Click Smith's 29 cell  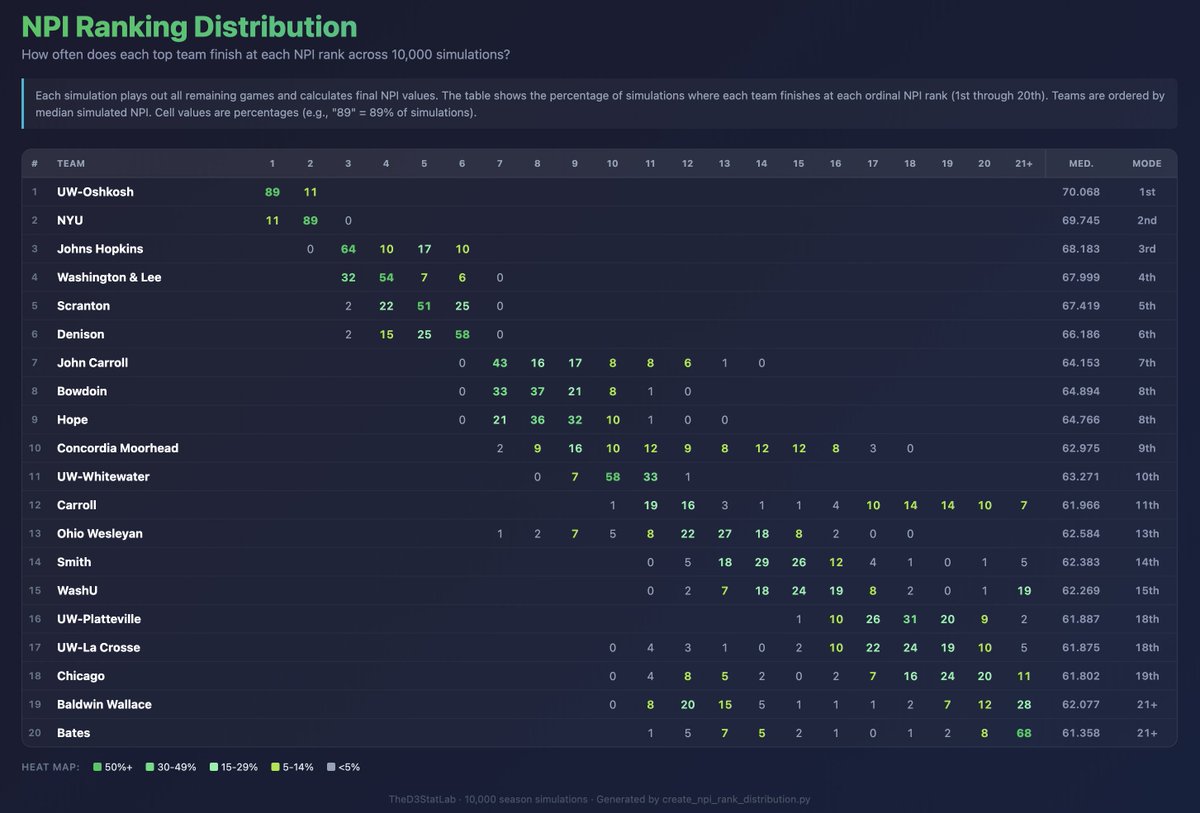[x=761, y=562]
